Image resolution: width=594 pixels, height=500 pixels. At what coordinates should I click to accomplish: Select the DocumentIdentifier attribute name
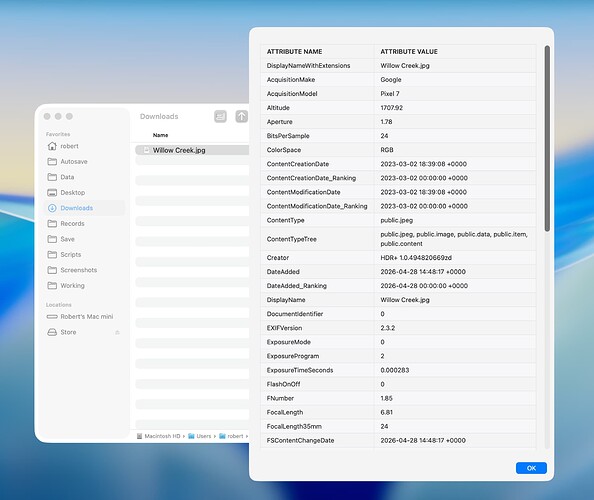pos(295,314)
